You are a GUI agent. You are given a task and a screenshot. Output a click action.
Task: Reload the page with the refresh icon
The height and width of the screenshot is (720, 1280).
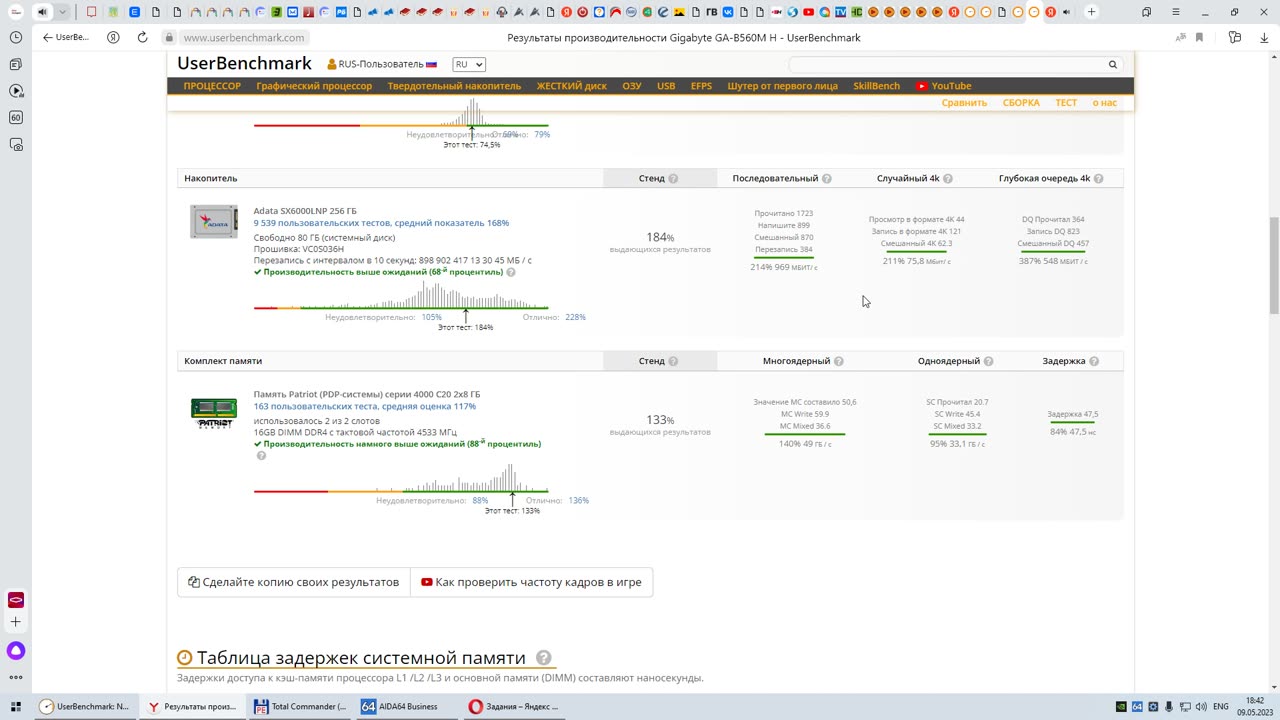[142, 37]
